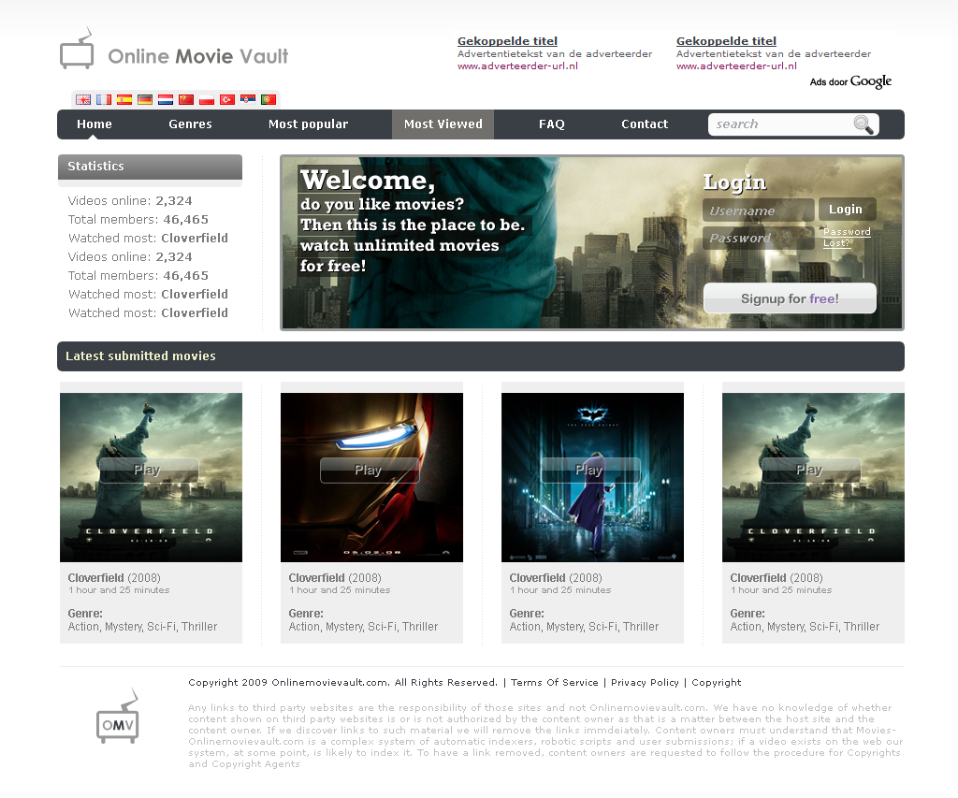958x798 pixels.
Task: Pick the Polish flag language icon
Action: coord(207,100)
